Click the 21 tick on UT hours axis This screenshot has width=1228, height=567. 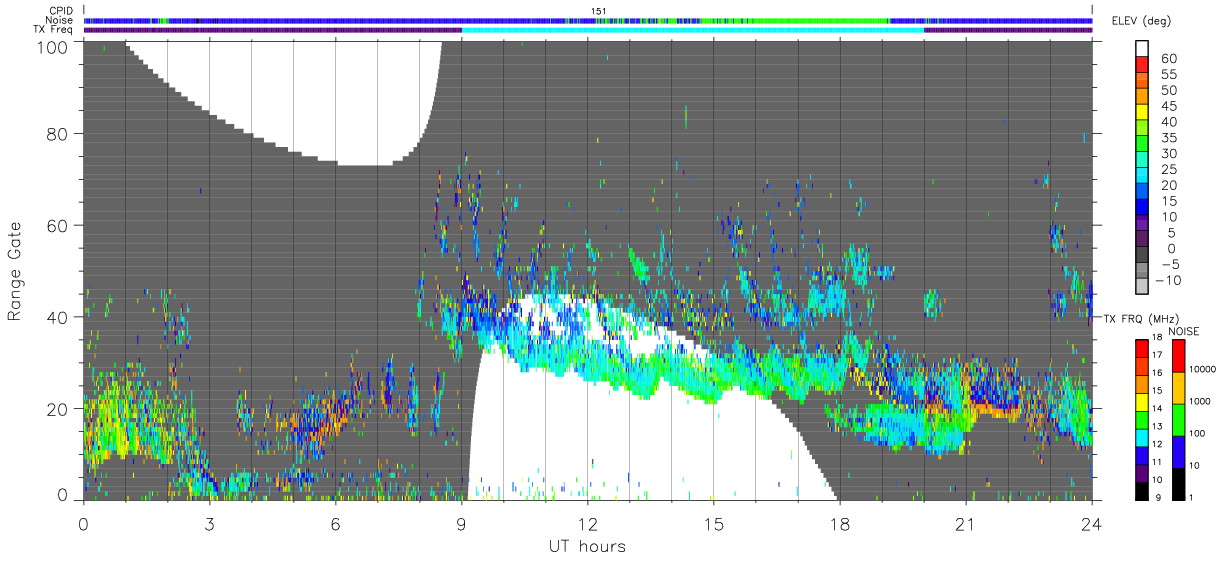(x=965, y=523)
